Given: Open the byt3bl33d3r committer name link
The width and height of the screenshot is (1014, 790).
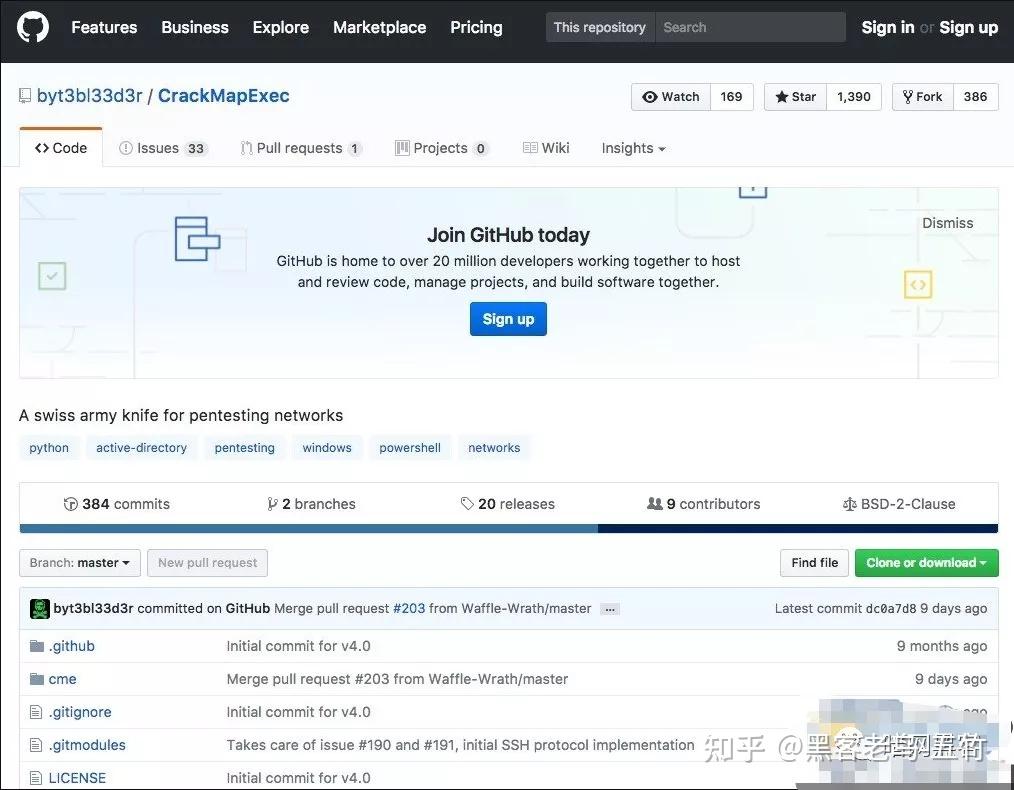Looking at the screenshot, I should 93,608.
